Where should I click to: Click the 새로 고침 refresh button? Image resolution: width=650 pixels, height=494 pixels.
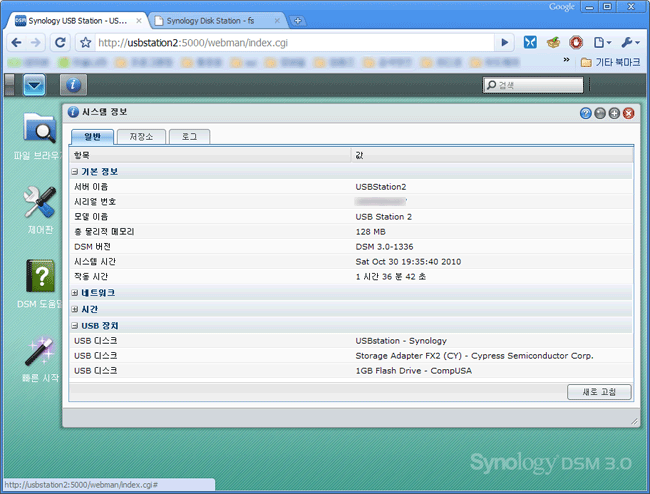click(599, 392)
